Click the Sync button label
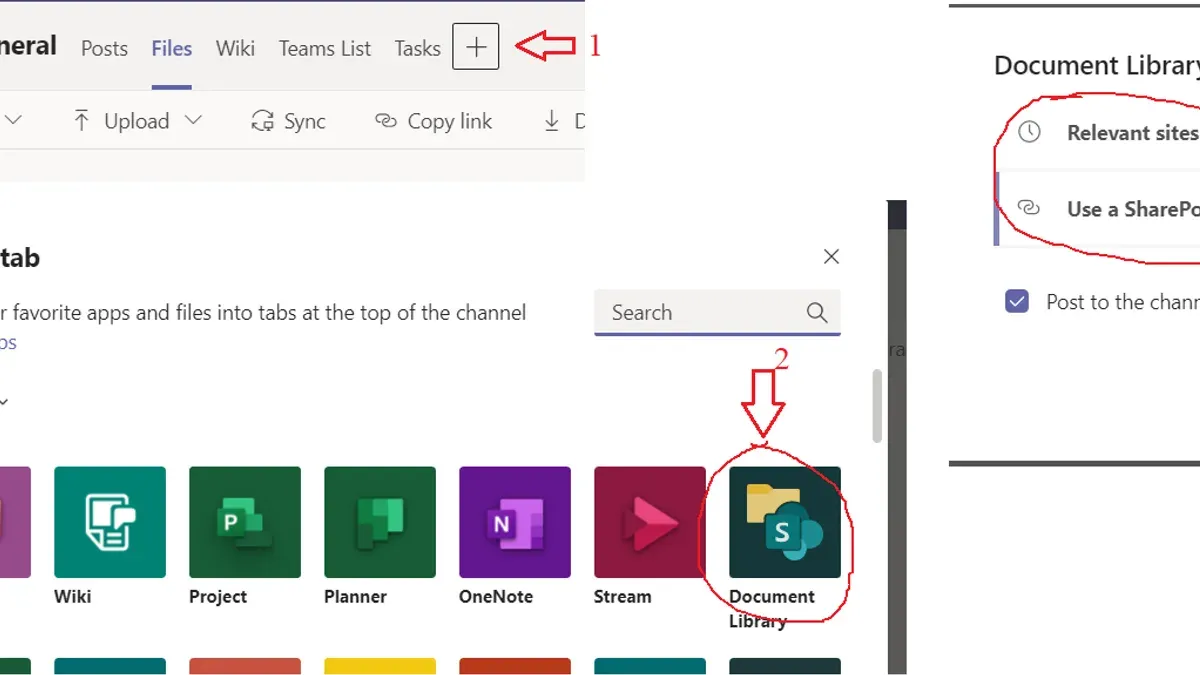1200x675 pixels. [305, 121]
